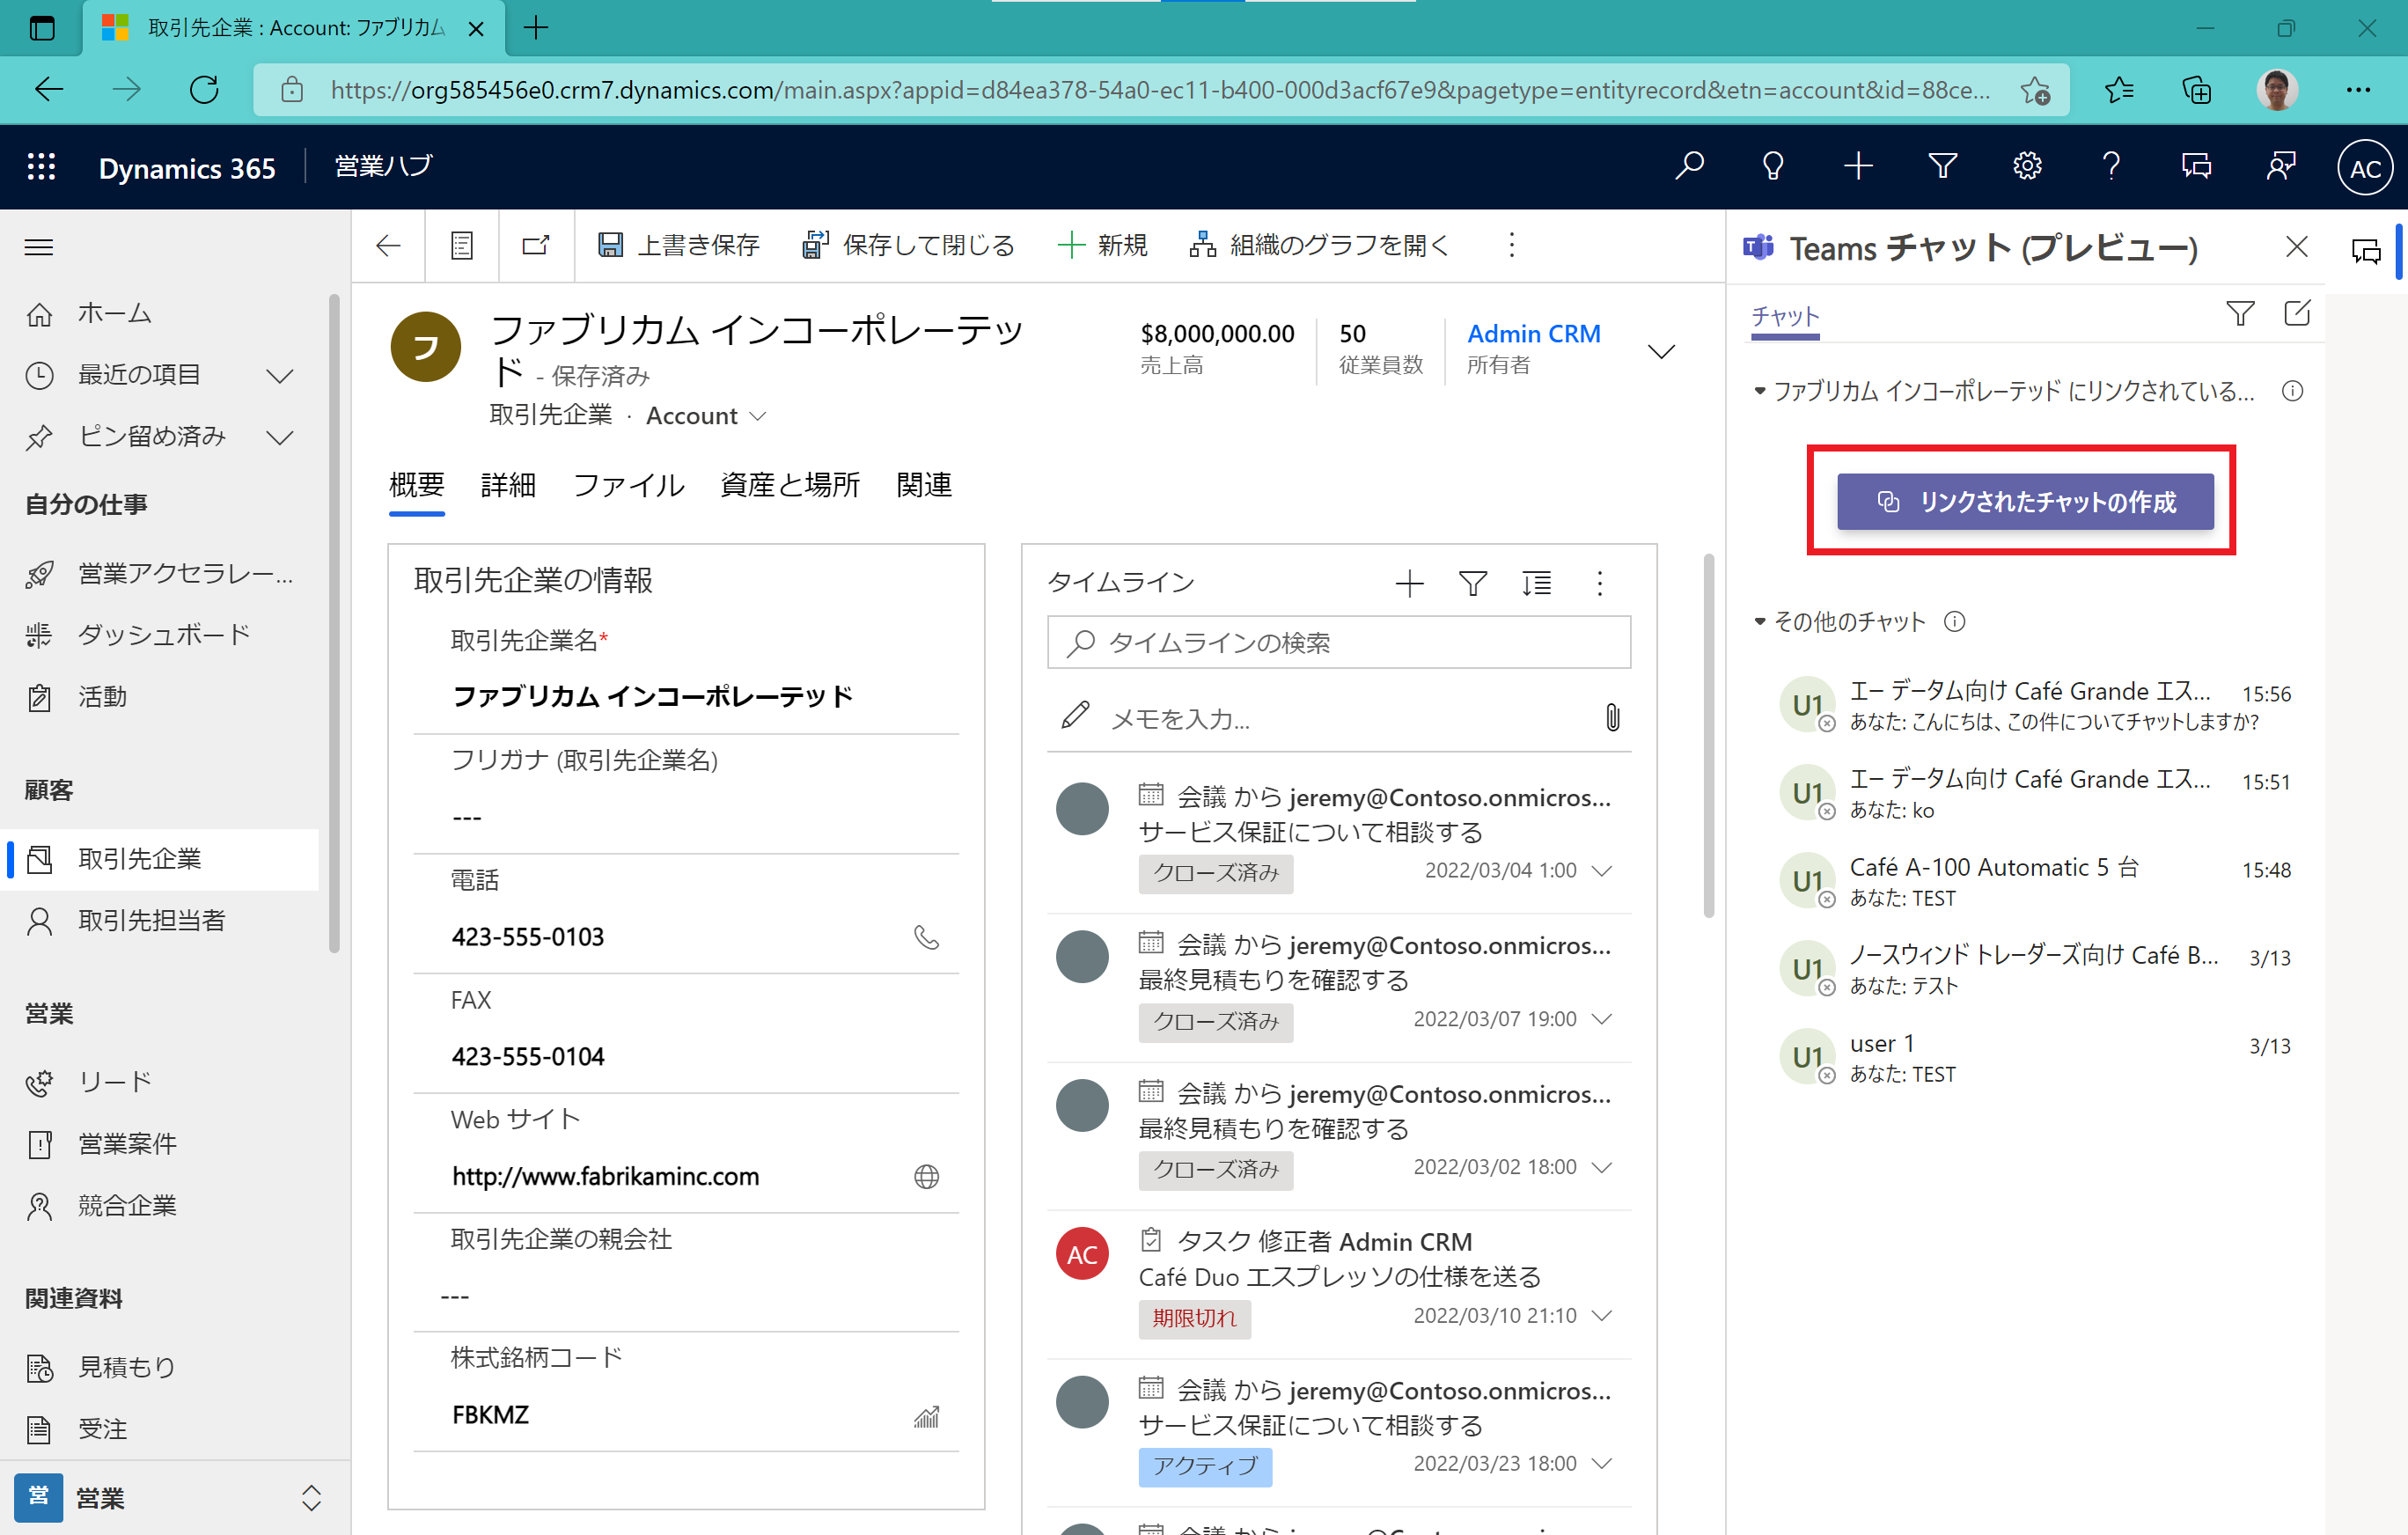Click the attachment paperclip in memo box

1612,718
